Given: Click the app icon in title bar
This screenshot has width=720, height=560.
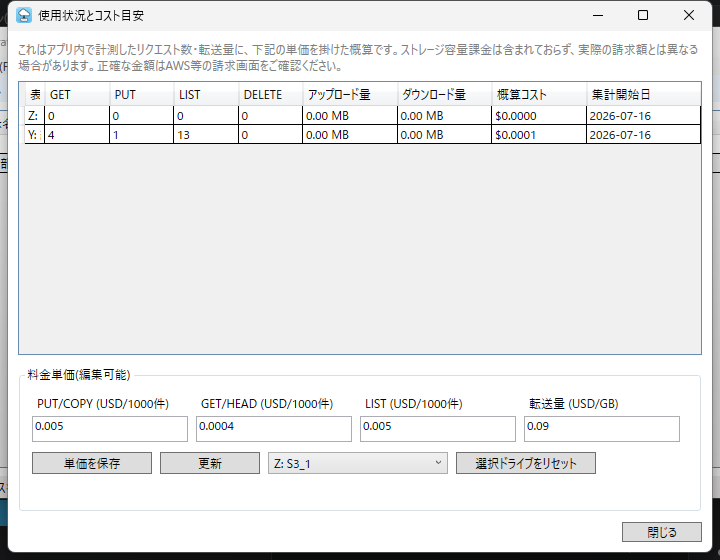Looking at the screenshot, I should coord(24,15).
